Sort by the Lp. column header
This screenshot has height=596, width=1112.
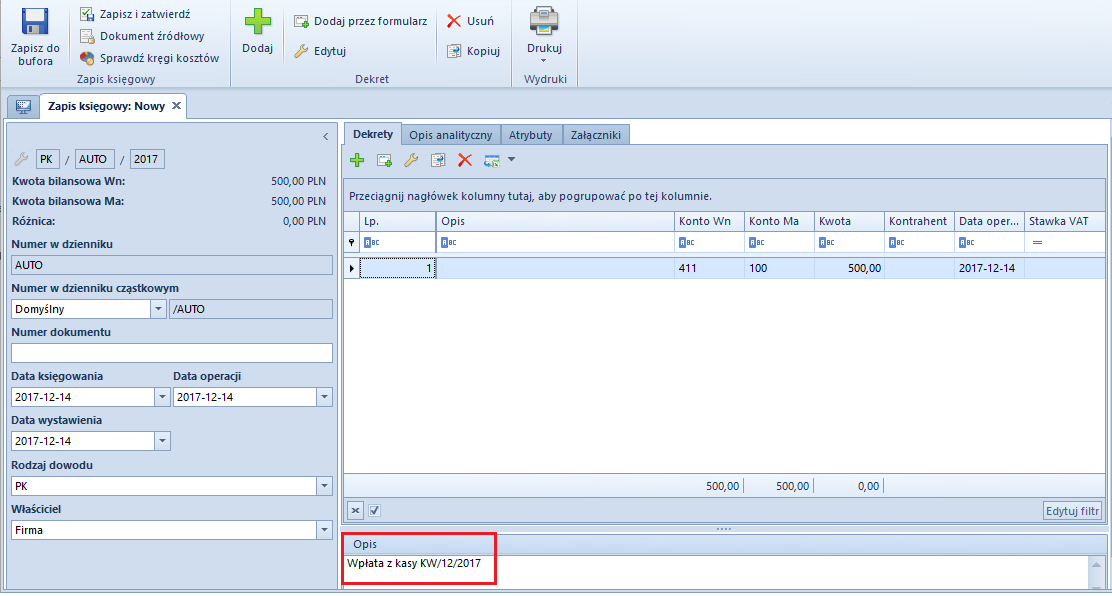397,221
